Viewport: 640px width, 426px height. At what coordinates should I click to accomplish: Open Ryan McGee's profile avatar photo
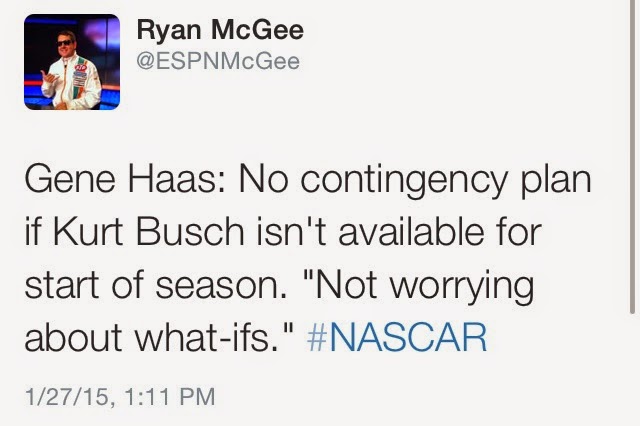click(x=72, y=62)
